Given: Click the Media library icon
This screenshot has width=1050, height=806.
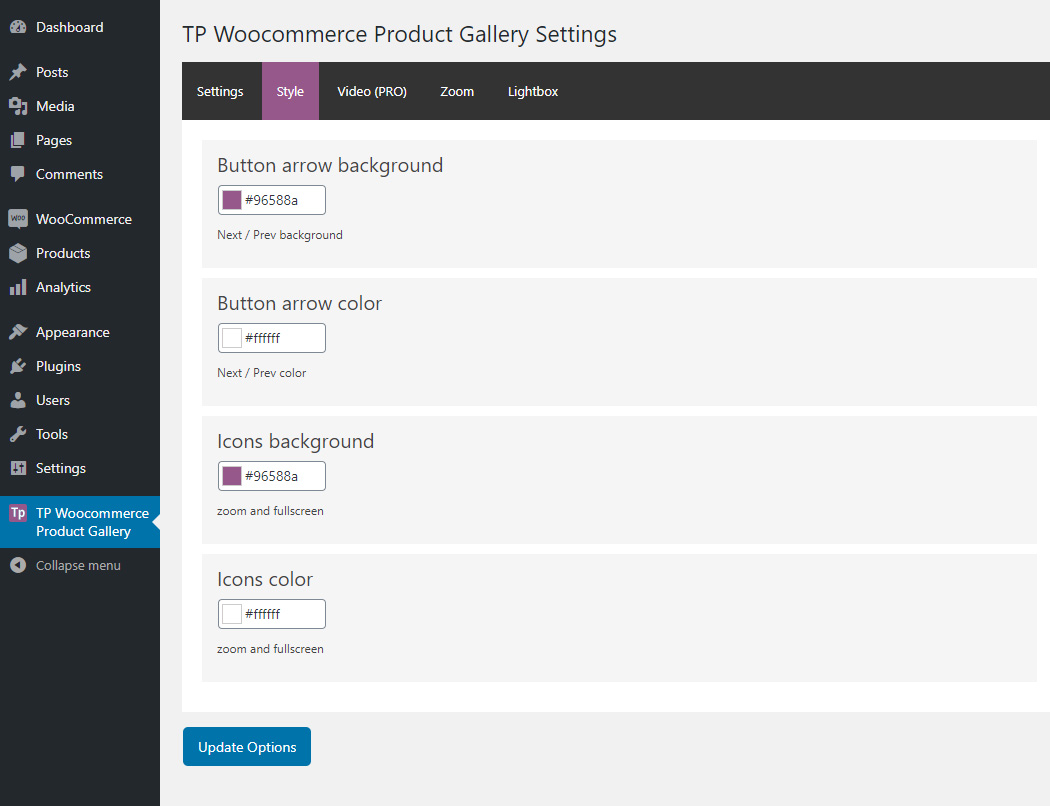Looking at the screenshot, I should pyautogui.click(x=18, y=106).
